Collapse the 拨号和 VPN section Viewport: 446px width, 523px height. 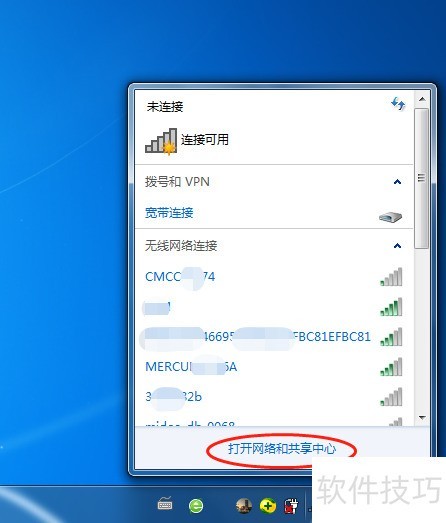coord(397,182)
